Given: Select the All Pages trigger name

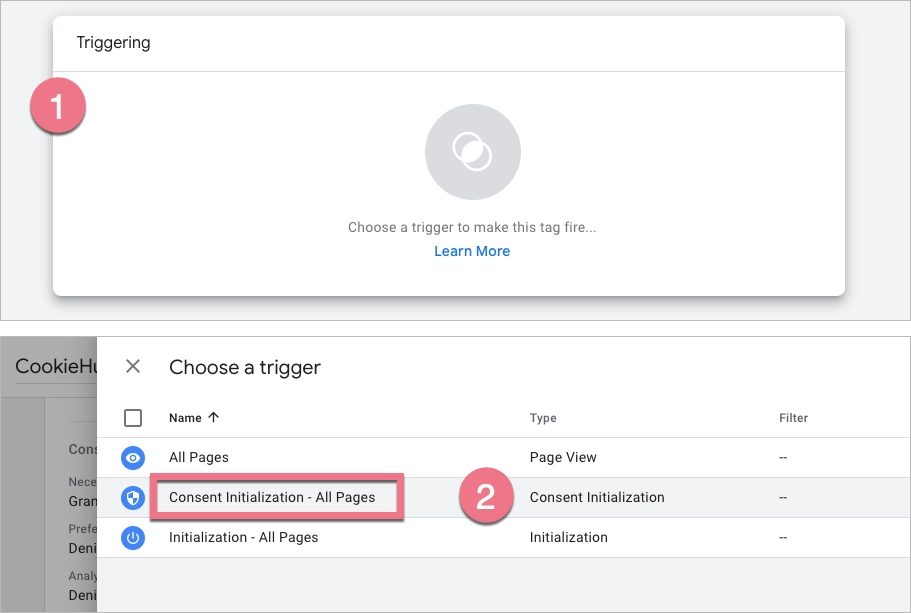Looking at the screenshot, I should point(199,458).
